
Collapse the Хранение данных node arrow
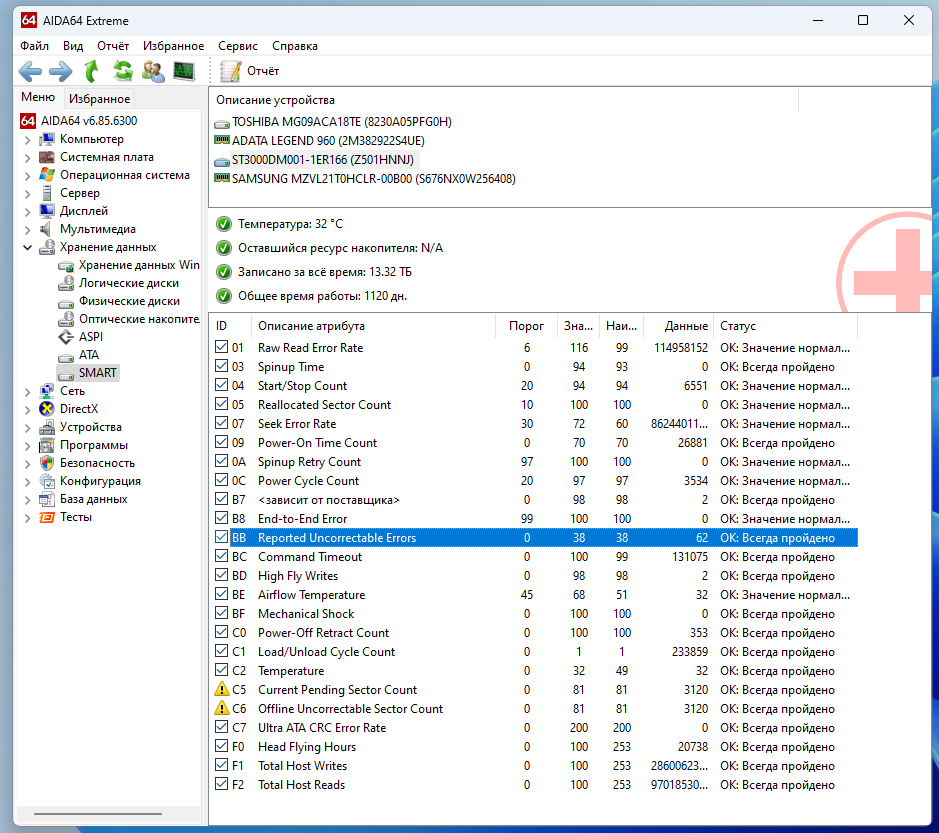coord(28,247)
